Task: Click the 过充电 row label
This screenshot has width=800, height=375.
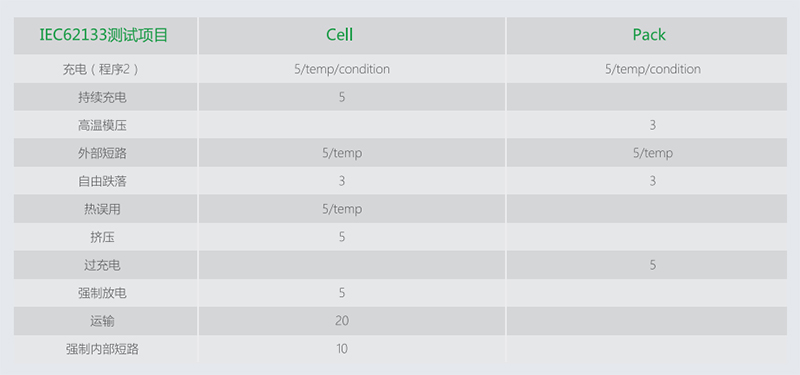Action: [102, 265]
